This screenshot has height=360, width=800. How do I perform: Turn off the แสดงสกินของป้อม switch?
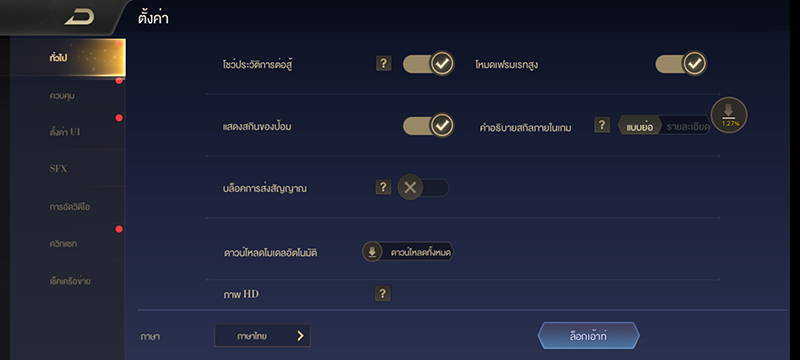click(429, 125)
